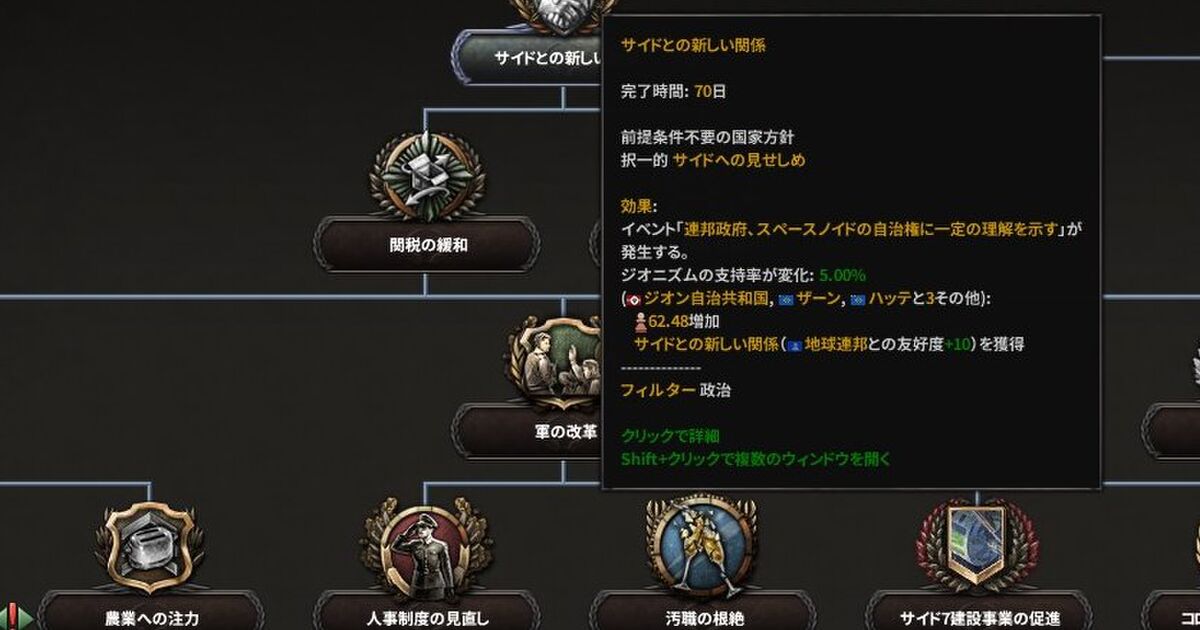This screenshot has height=630, width=1200.
Task: Open the 関税の緩和 focus label
Action: (x=428, y=245)
